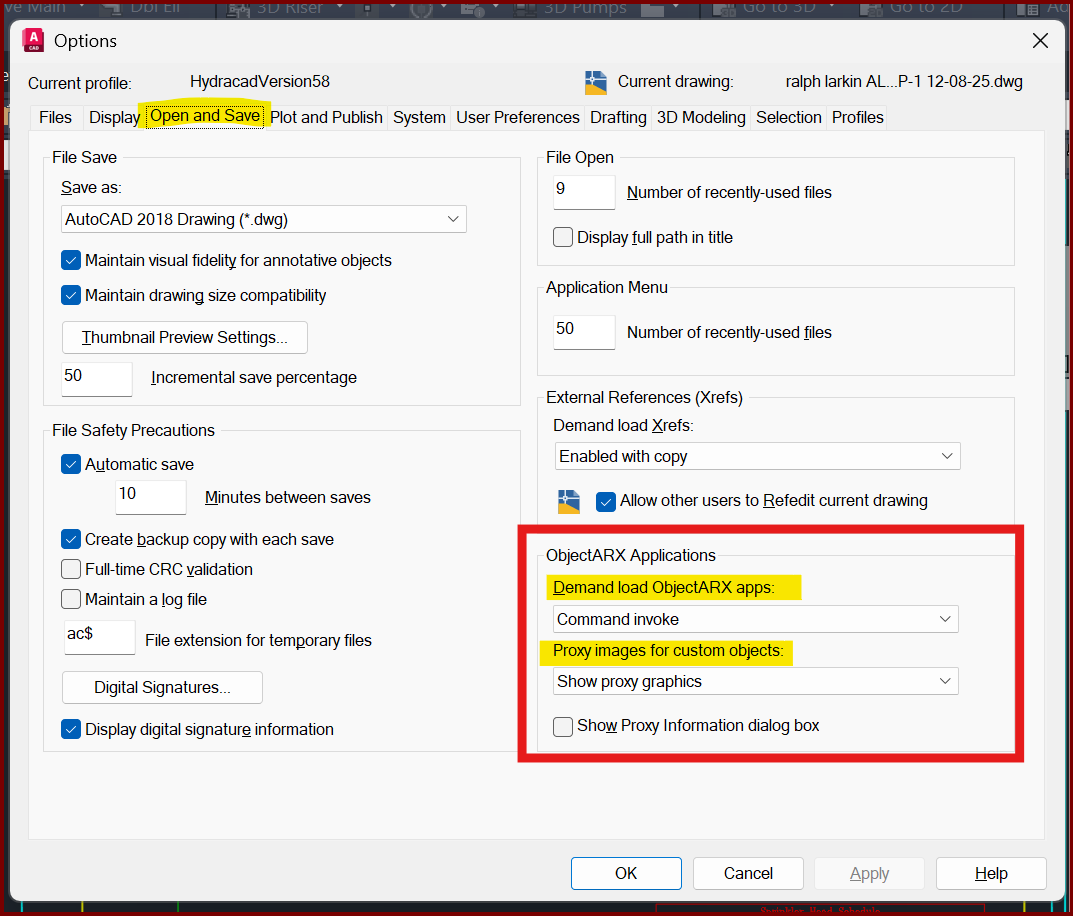Click the drawing icon beside Current drawing

[596, 82]
